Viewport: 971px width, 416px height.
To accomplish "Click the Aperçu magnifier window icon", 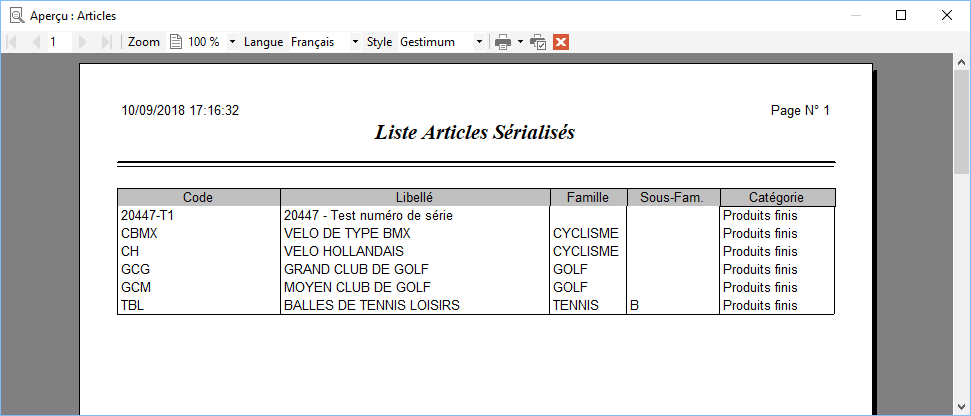I will point(17,15).
